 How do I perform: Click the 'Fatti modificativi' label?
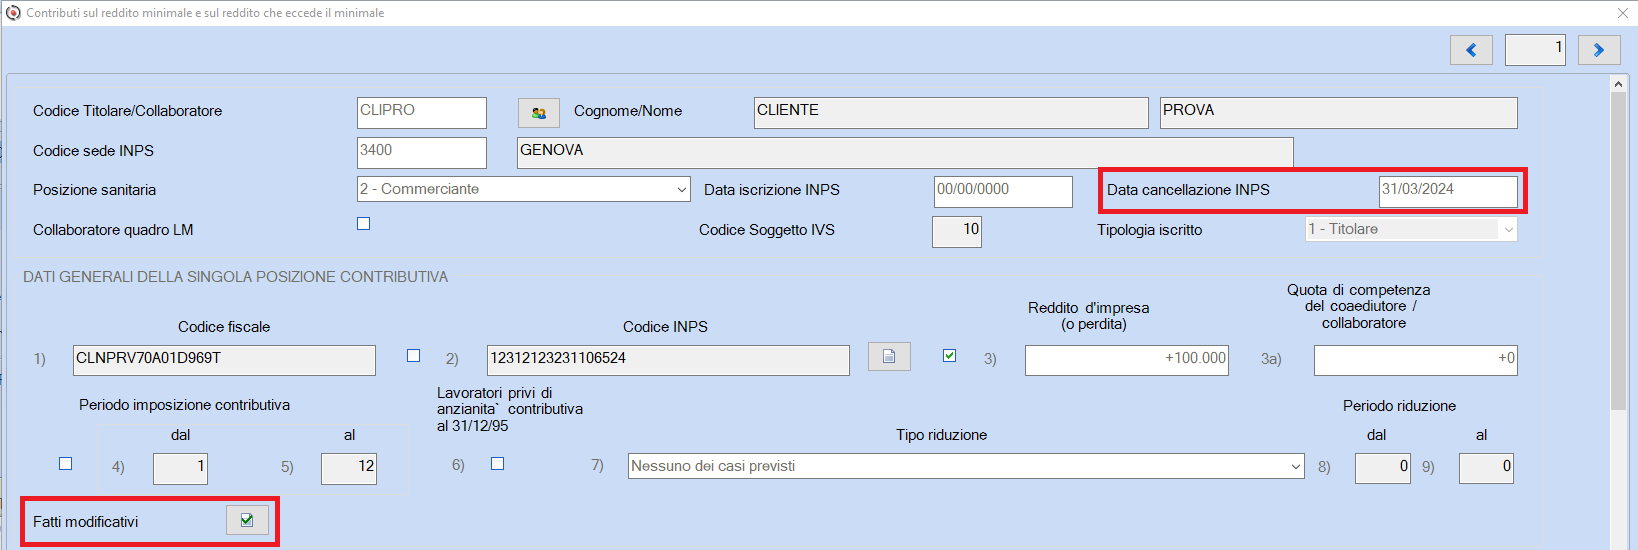tap(86, 522)
